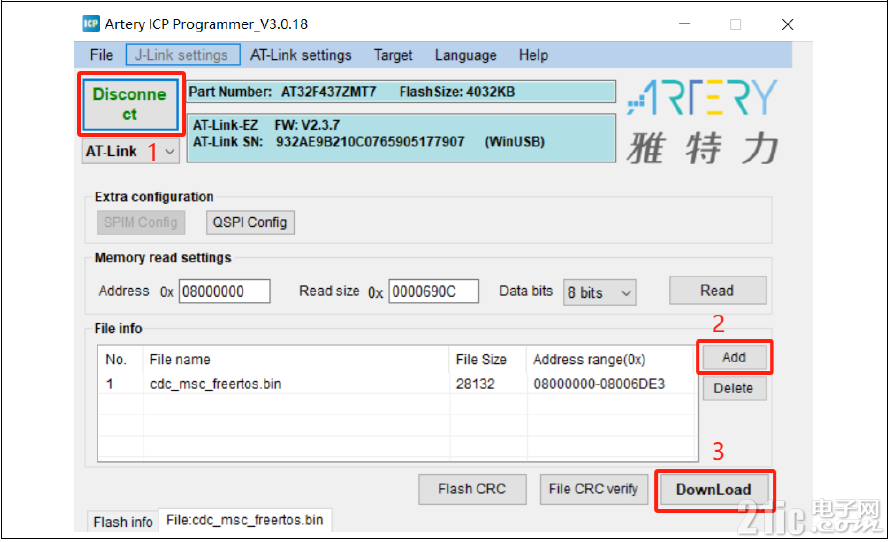The width and height of the screenshot is (891, 542).
Task: Click the File name column header
Action: point(180,360)
